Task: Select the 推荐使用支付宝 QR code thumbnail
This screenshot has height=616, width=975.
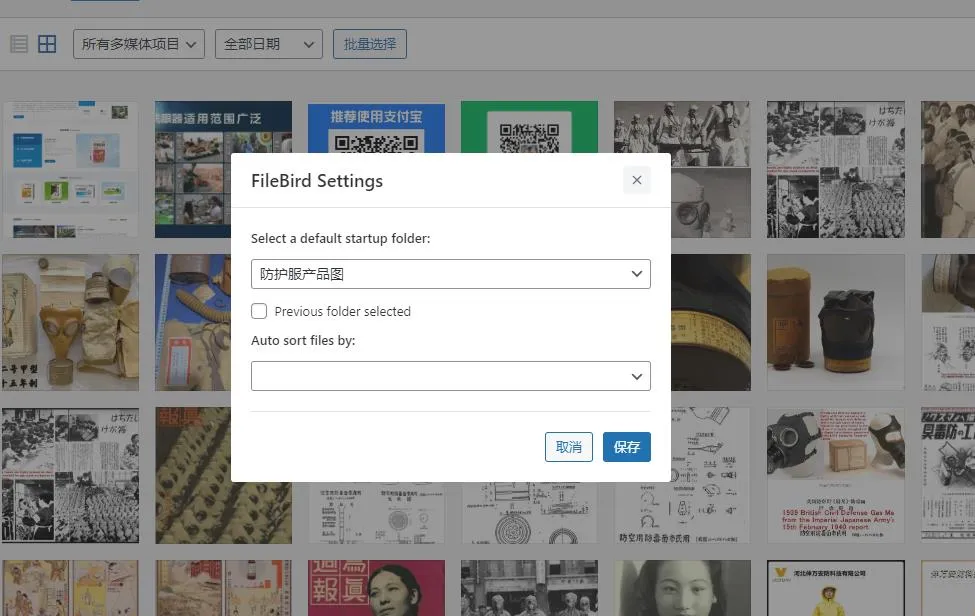Action: click(376, 127)
